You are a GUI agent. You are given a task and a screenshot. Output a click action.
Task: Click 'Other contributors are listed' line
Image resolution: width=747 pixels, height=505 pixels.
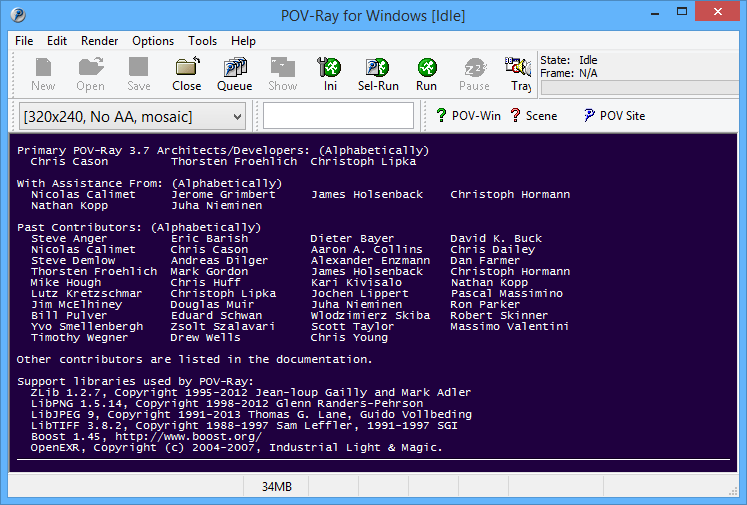pyautogui.click(x=194, y=359)
